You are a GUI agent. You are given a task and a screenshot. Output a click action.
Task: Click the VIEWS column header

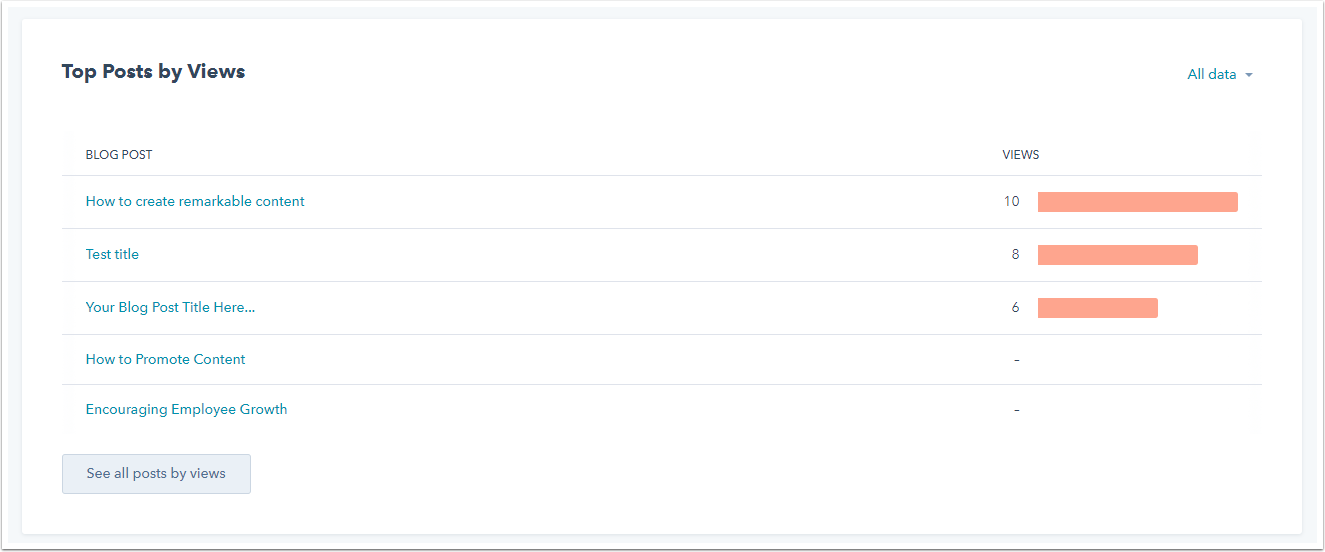[1021, 155]
